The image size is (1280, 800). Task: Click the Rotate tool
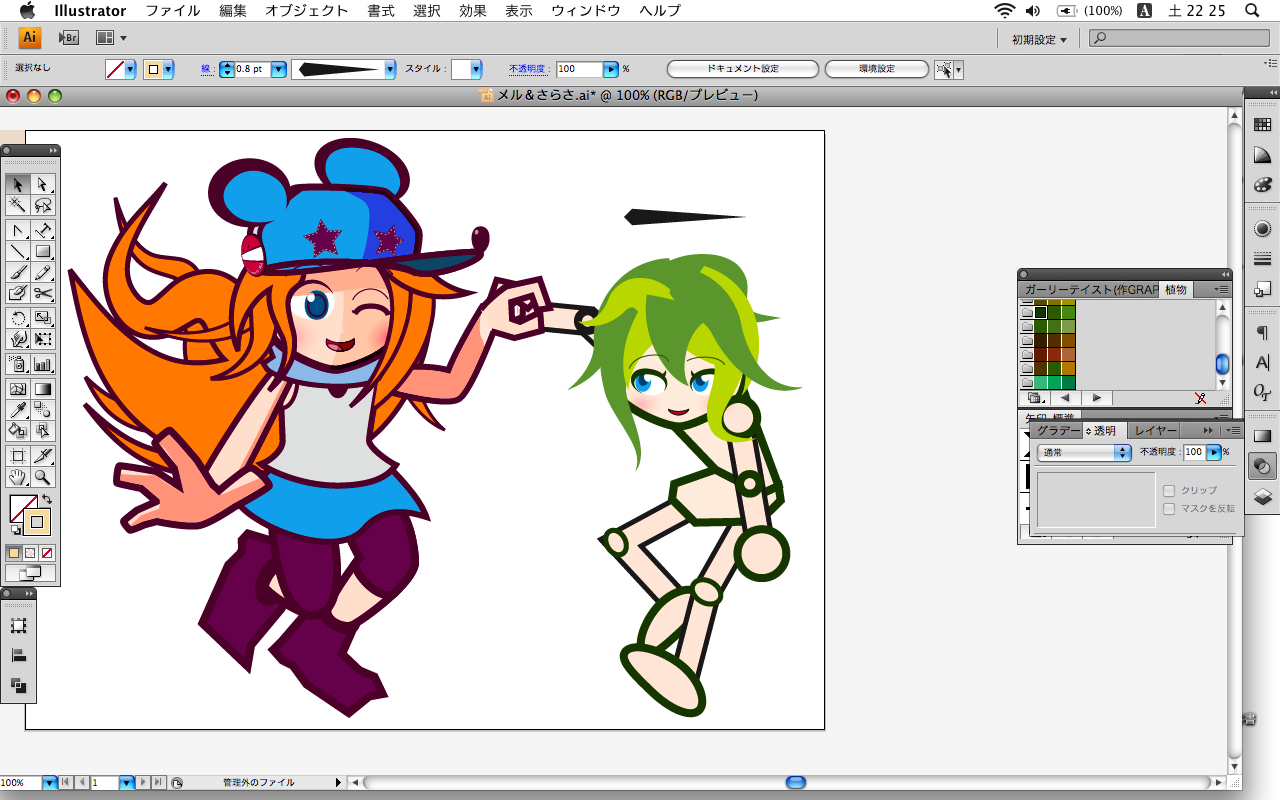tap(17, 318)
